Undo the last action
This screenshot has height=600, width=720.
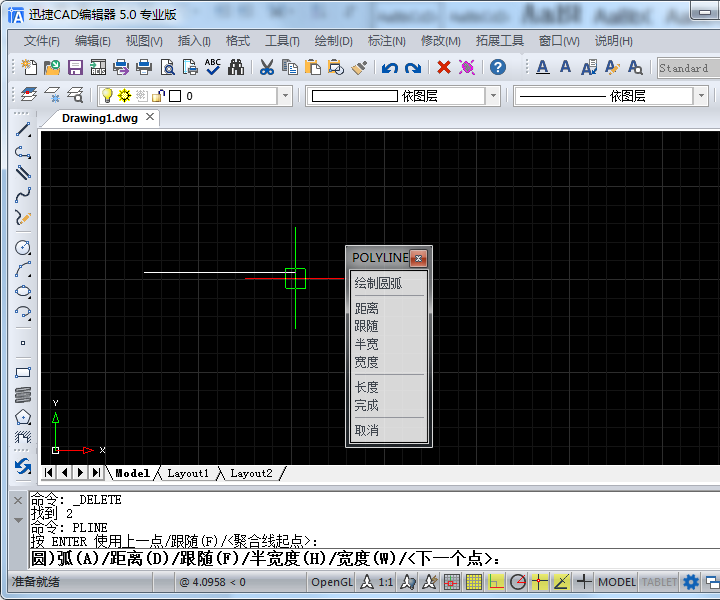pyautogui.click(x=389, y=68)
